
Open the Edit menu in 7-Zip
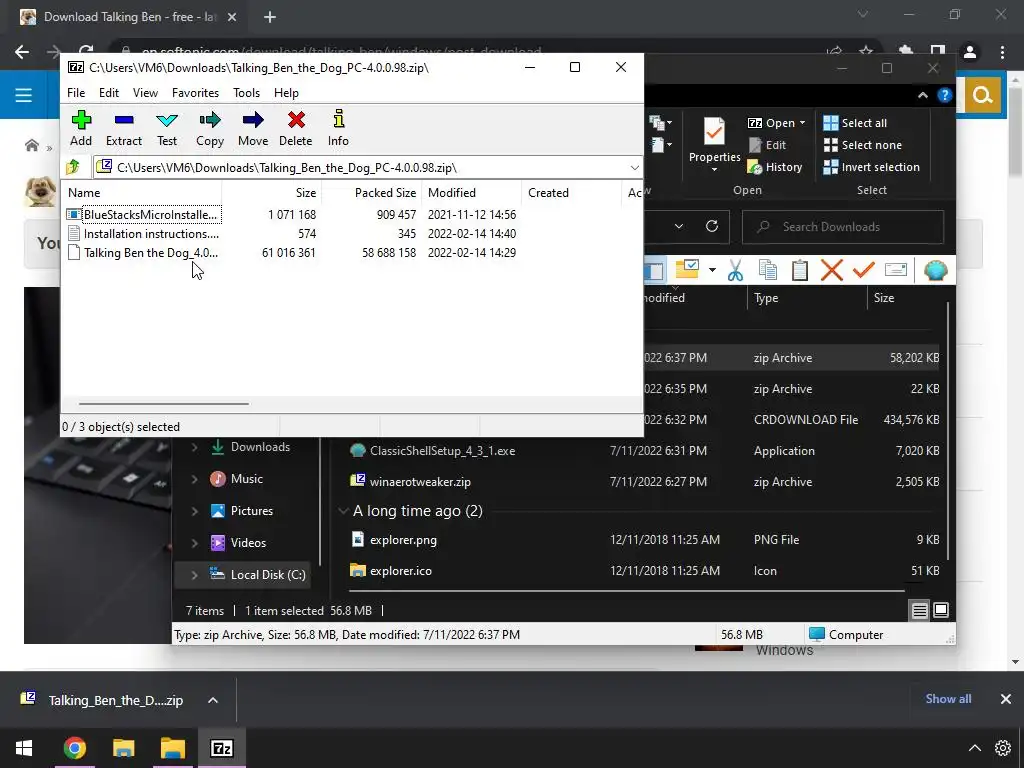click(x=108, y=93)
